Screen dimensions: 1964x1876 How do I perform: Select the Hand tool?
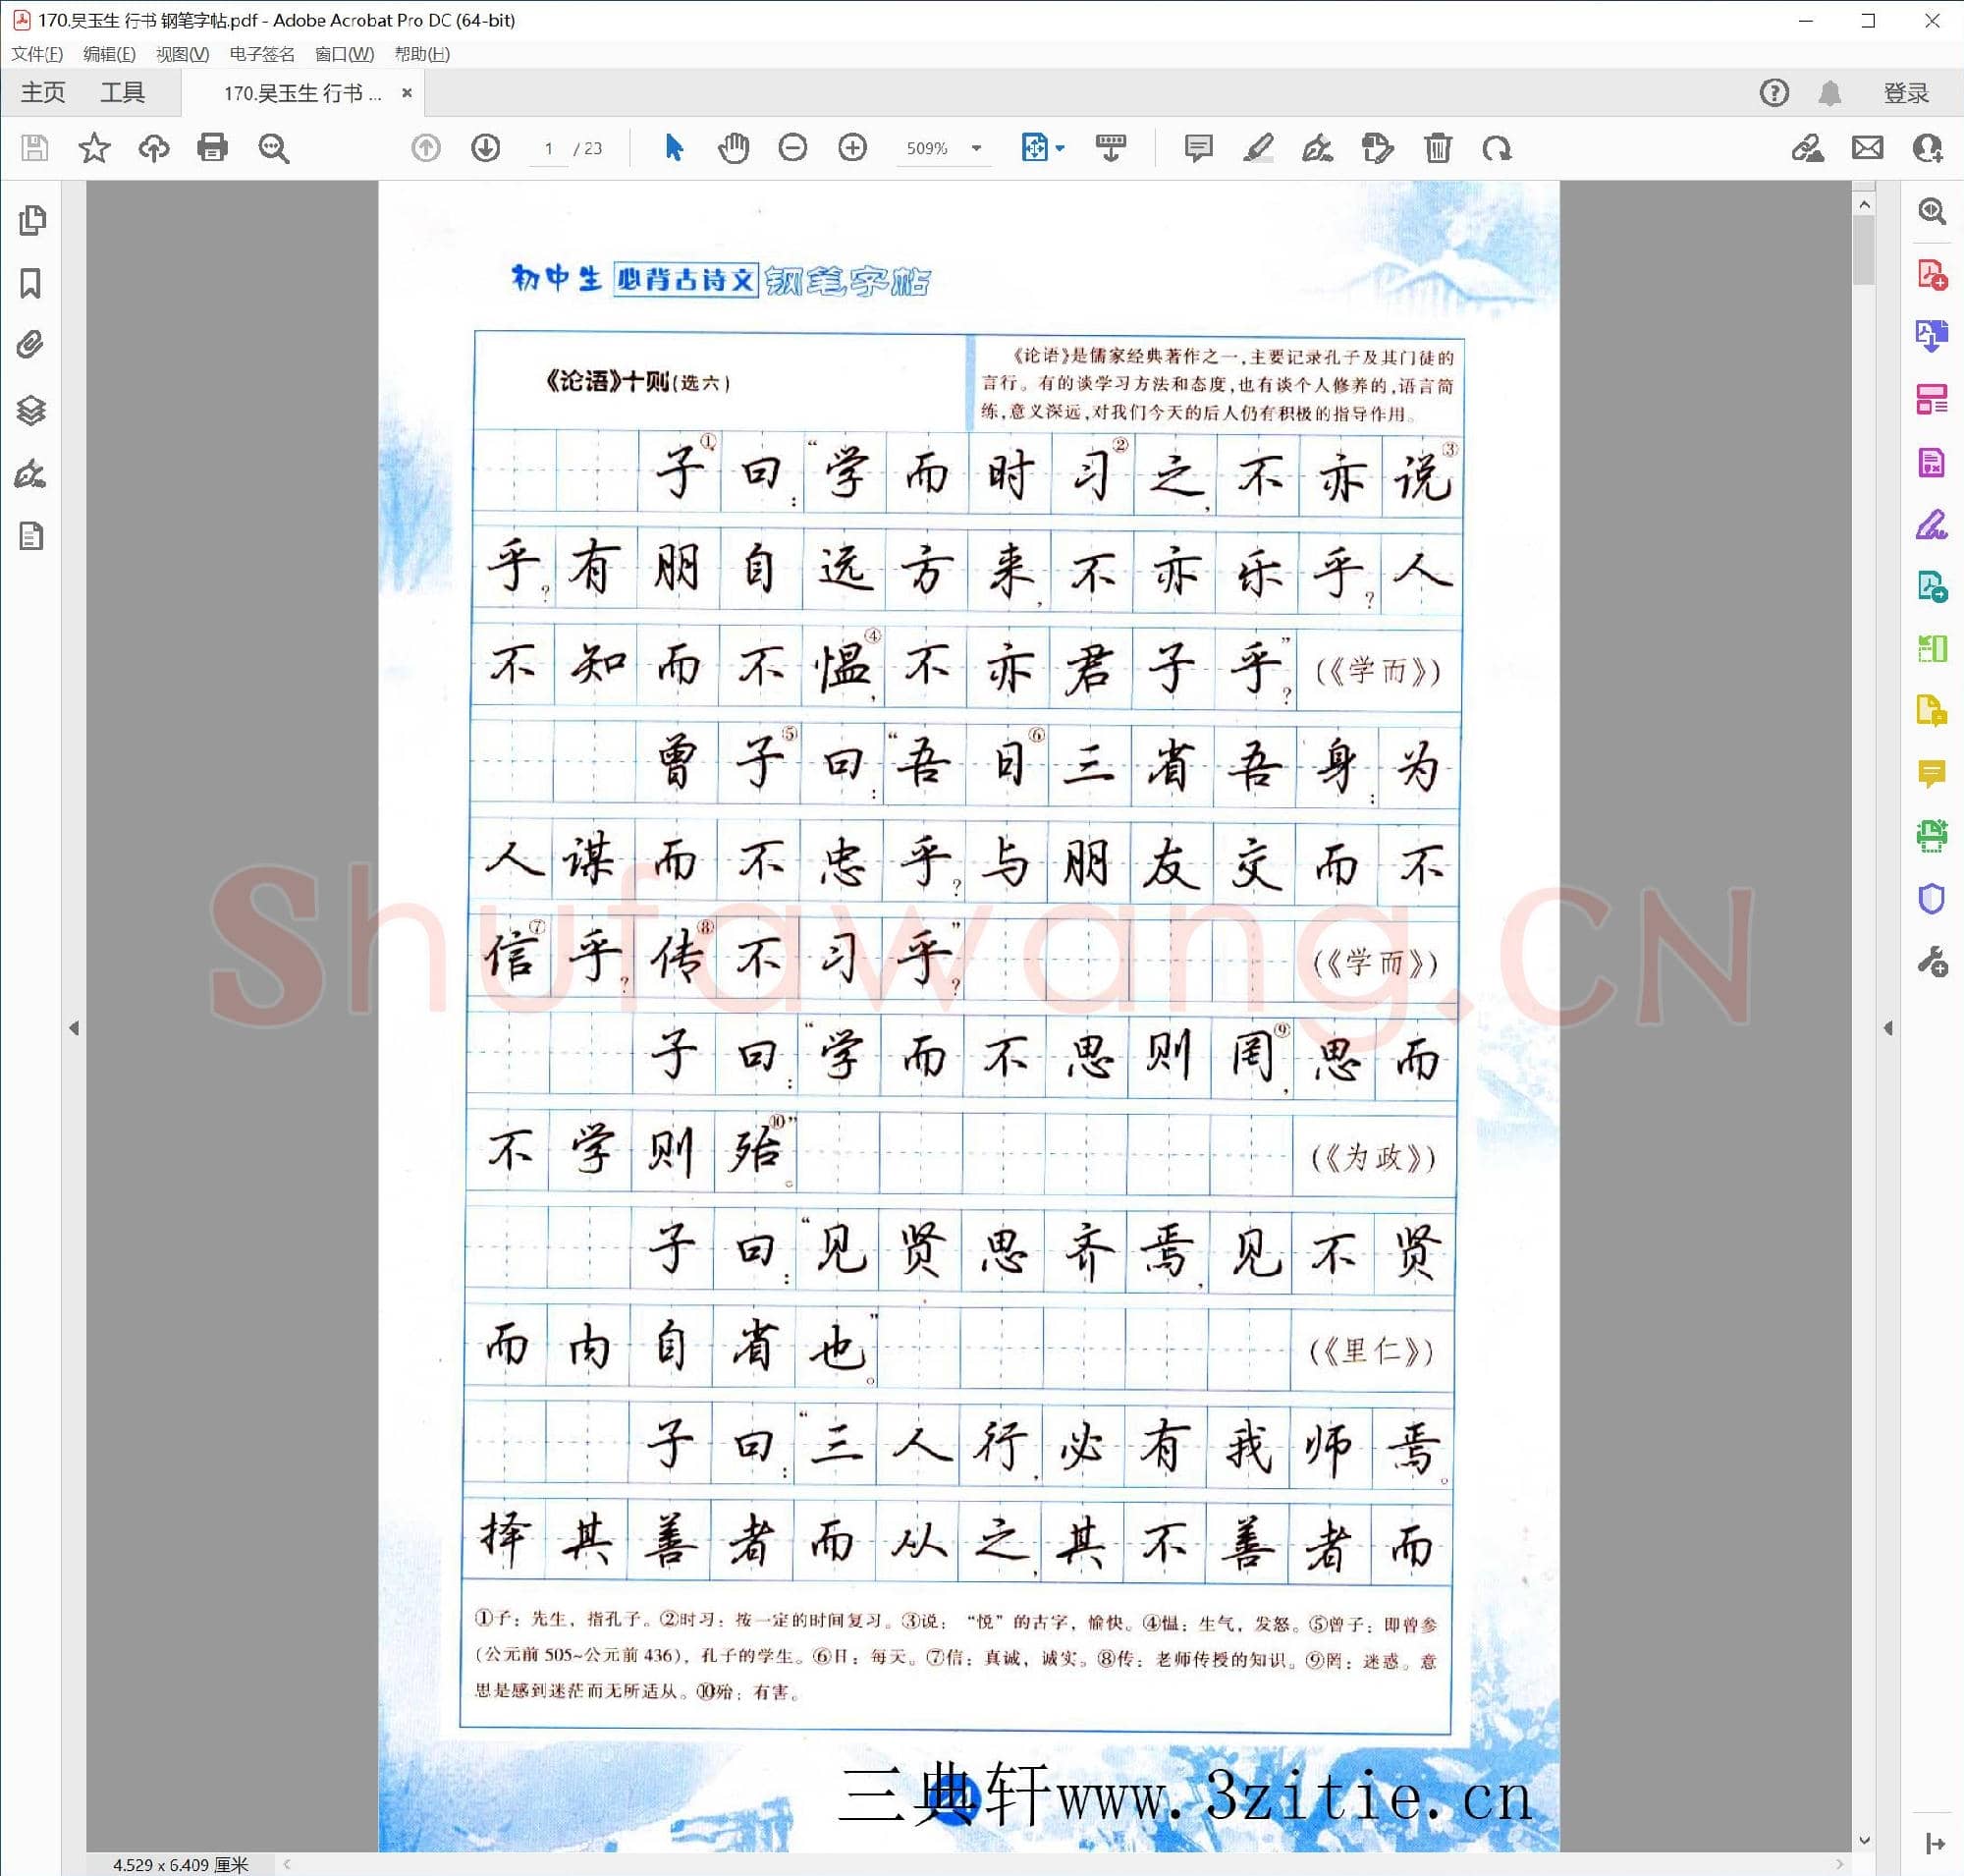click(733, 148)
